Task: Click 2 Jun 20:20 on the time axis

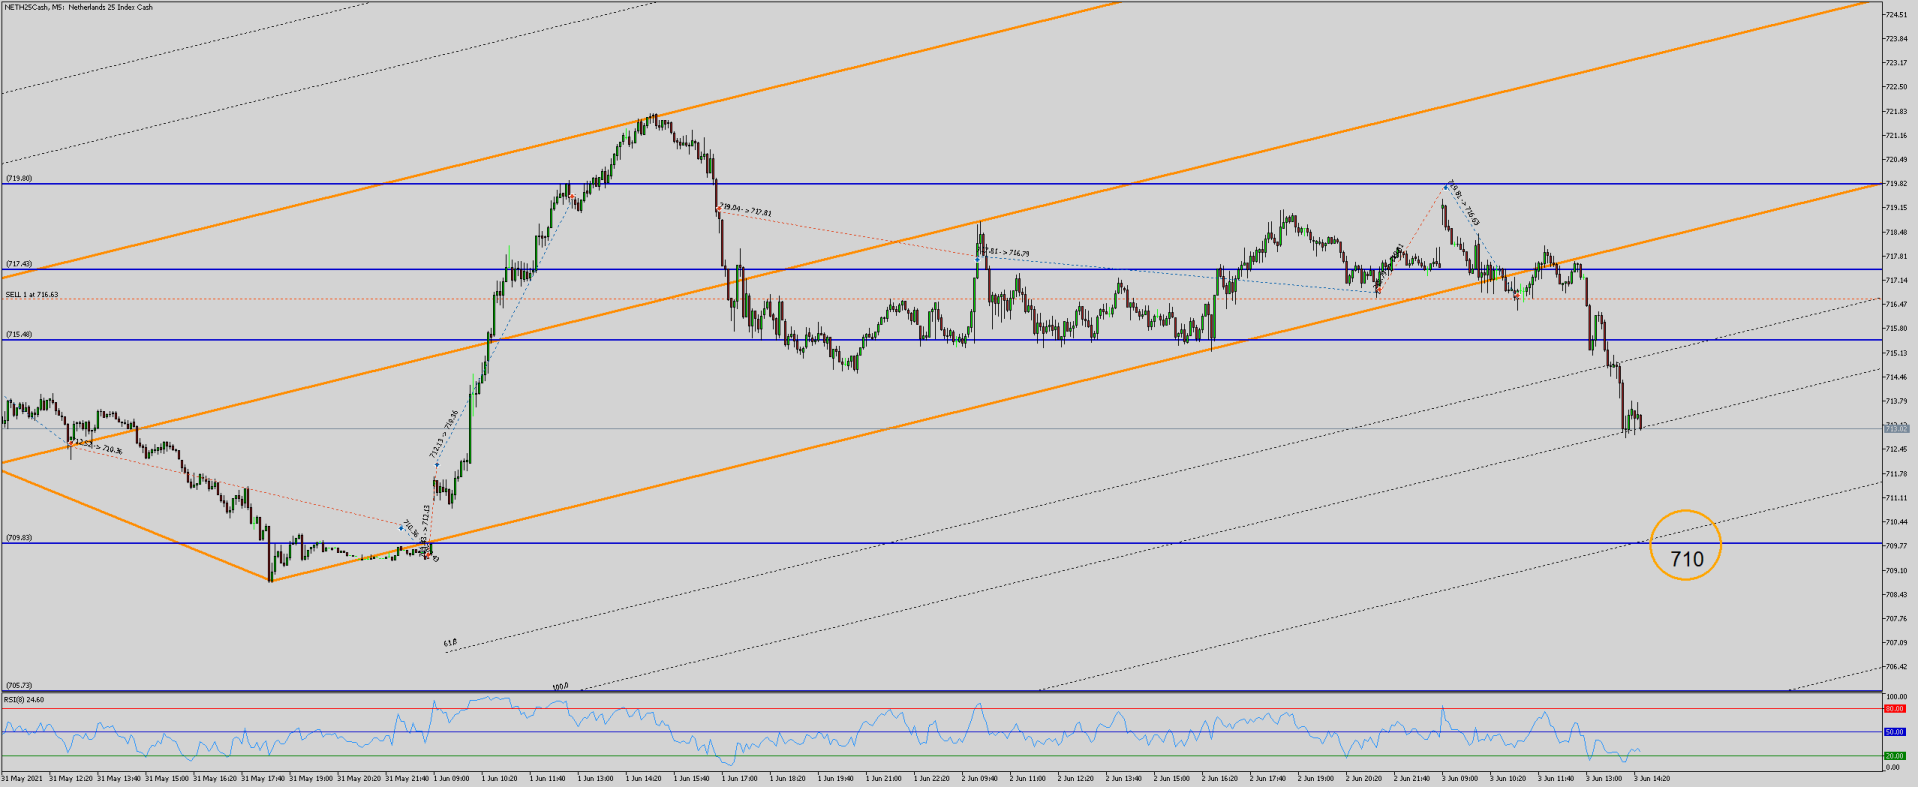Action: coord(1363,777)
